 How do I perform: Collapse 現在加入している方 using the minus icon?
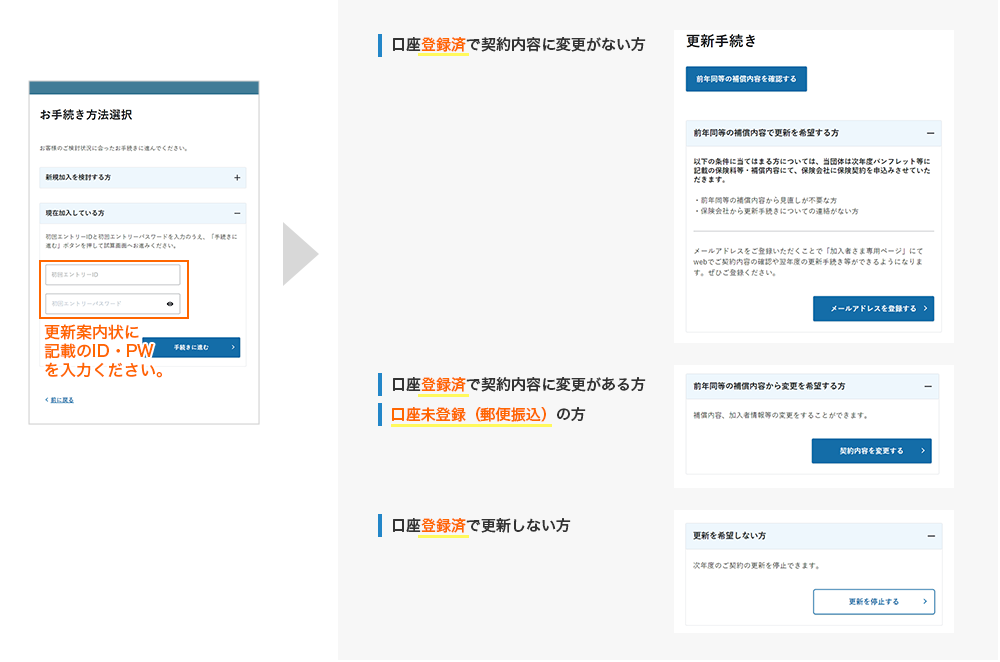[x=237, y=213]
